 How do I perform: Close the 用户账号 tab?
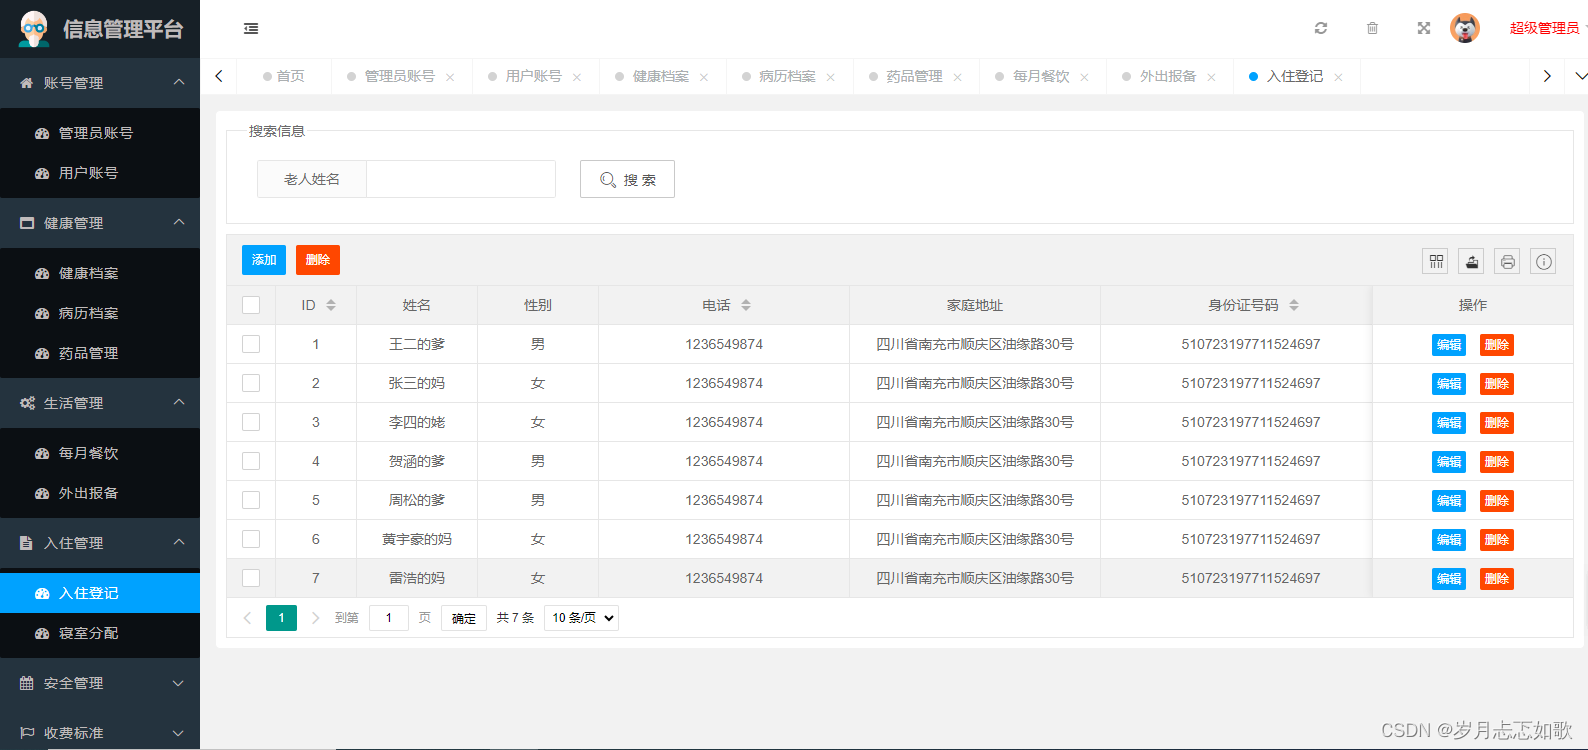coord(577,77)
